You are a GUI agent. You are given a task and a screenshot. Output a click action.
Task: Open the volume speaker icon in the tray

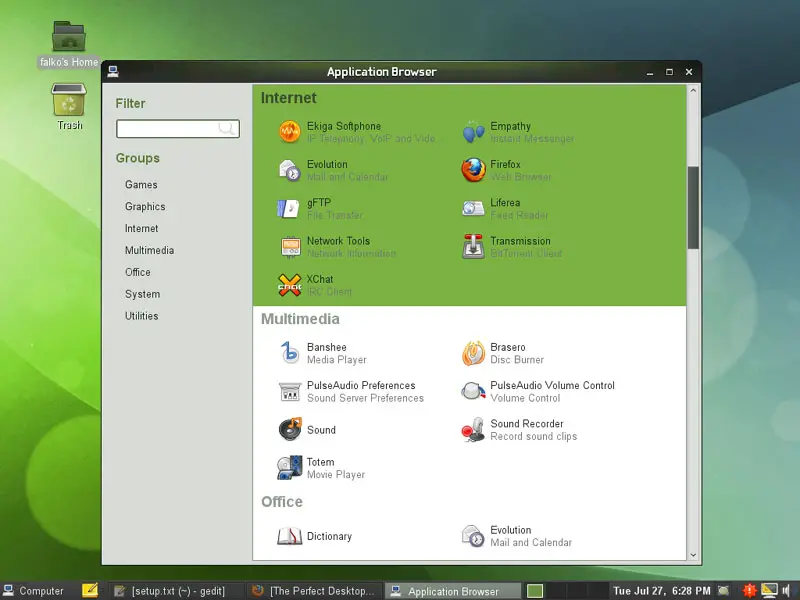pos(786,590)
